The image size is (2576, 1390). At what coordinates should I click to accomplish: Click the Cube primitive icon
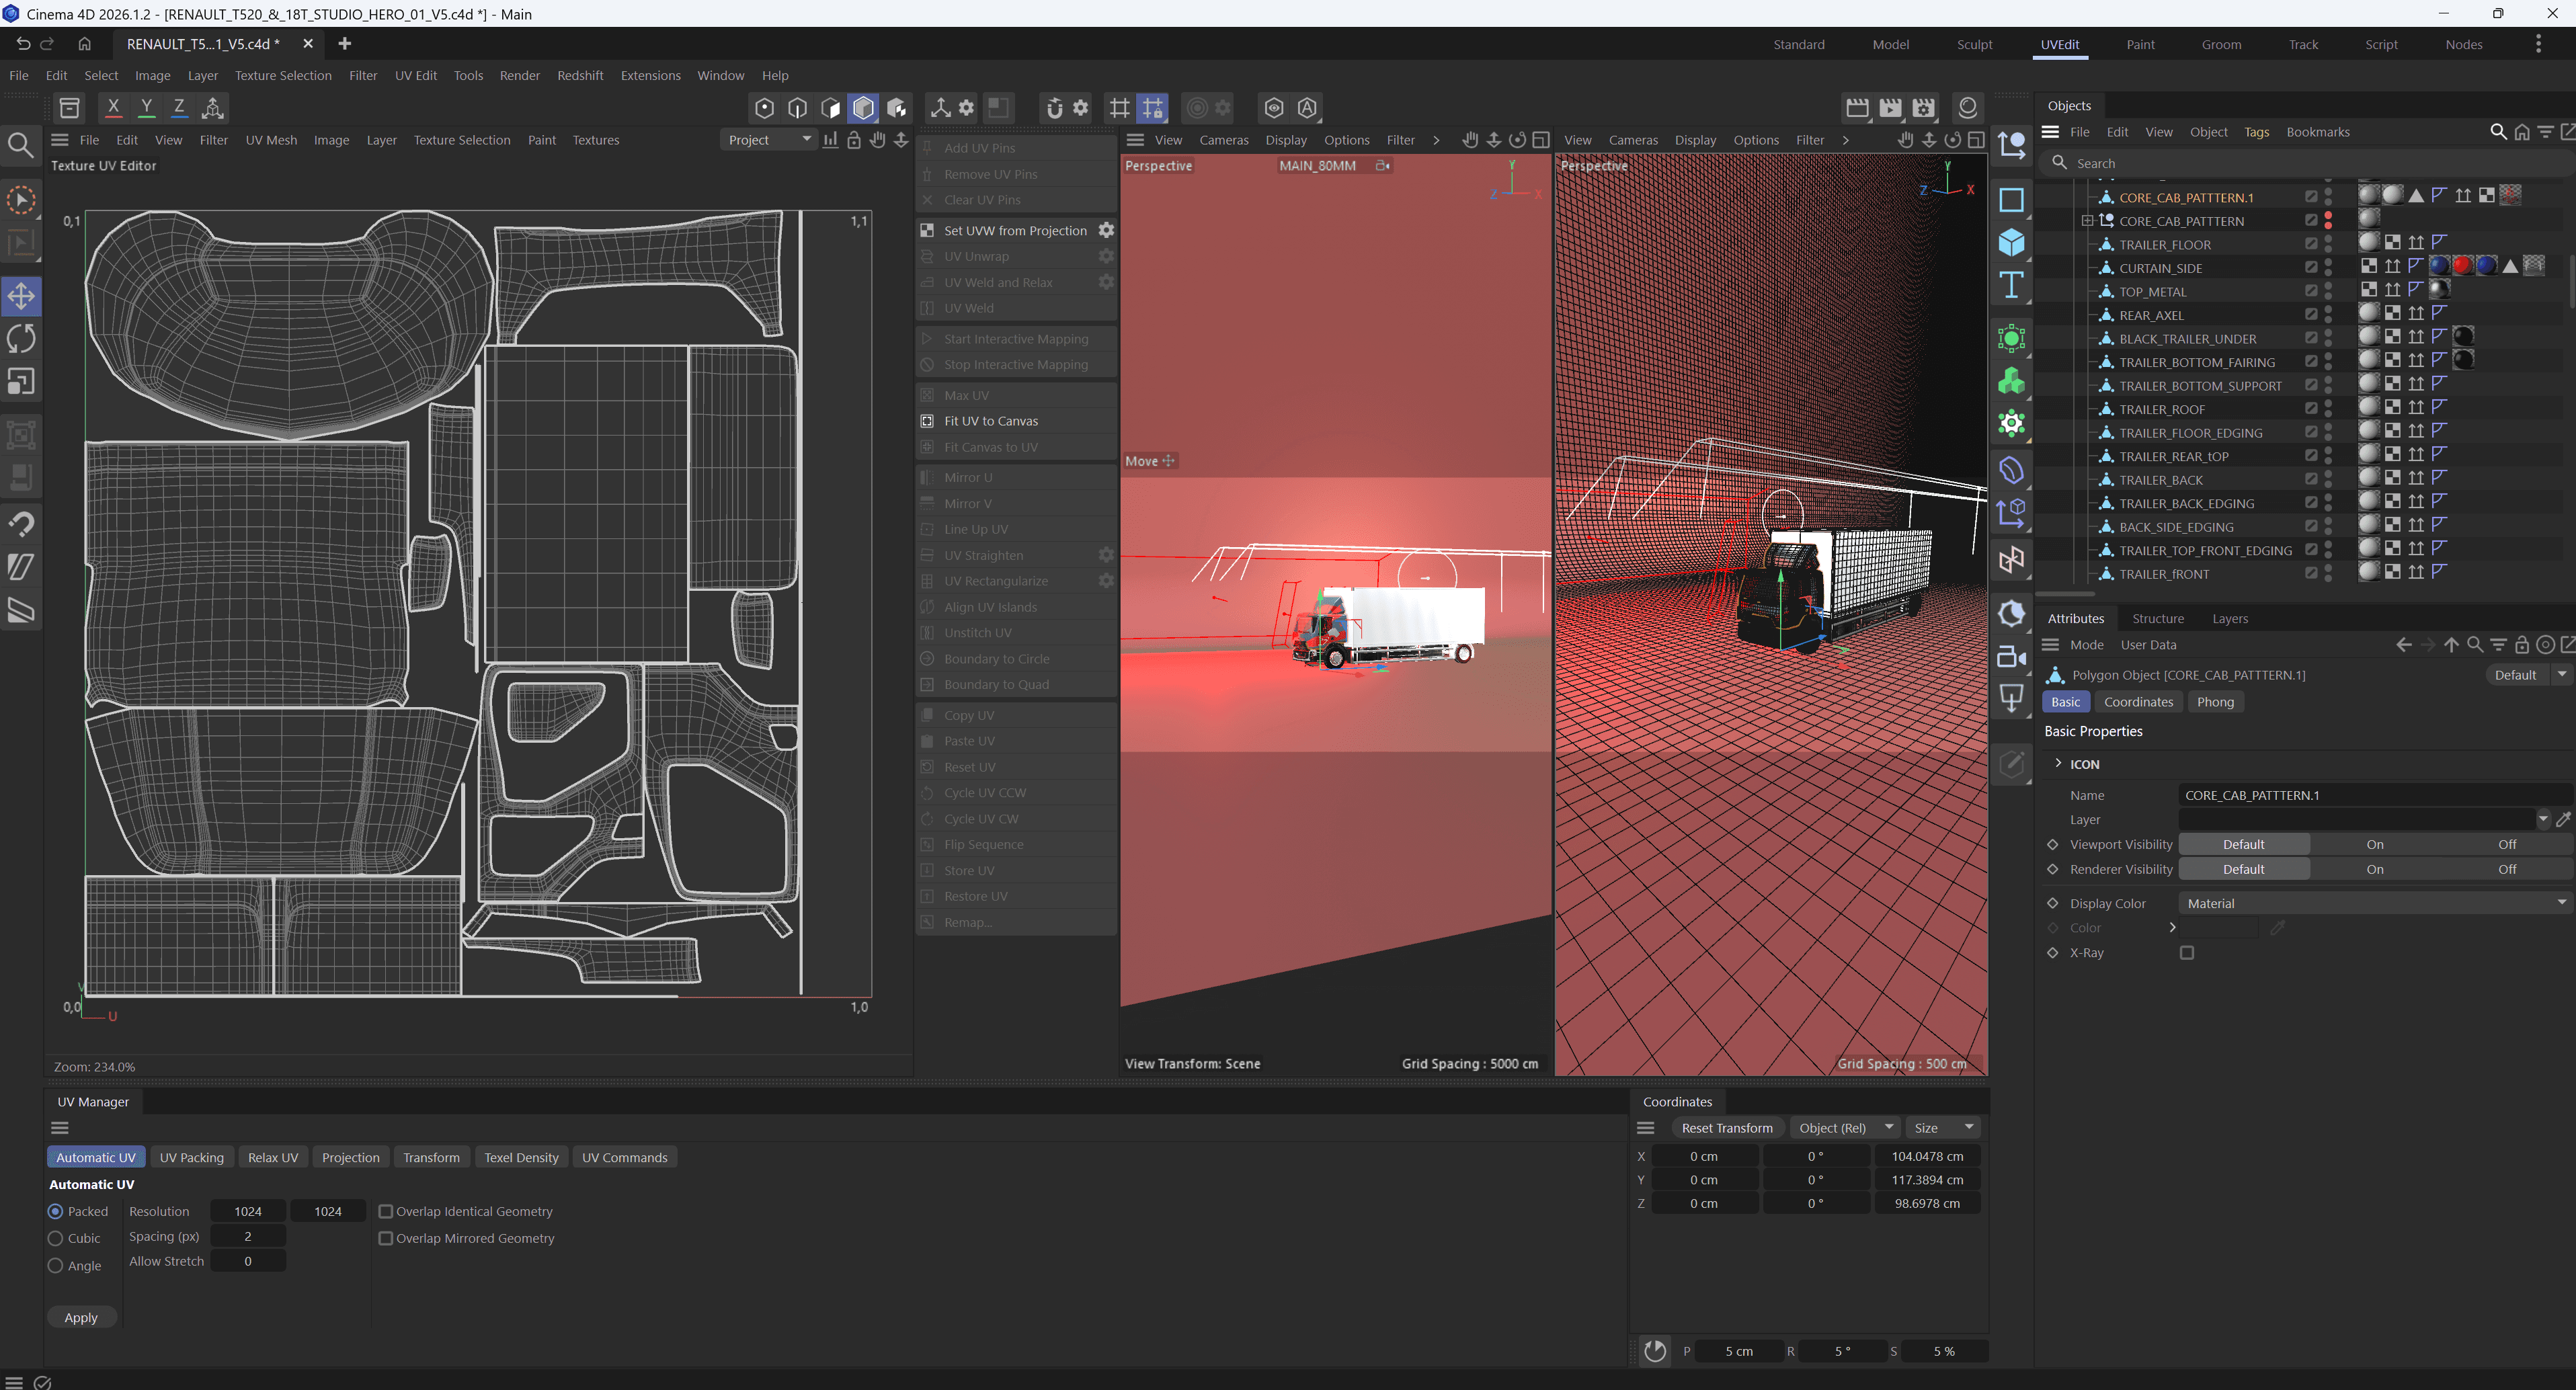point(2011,243)
